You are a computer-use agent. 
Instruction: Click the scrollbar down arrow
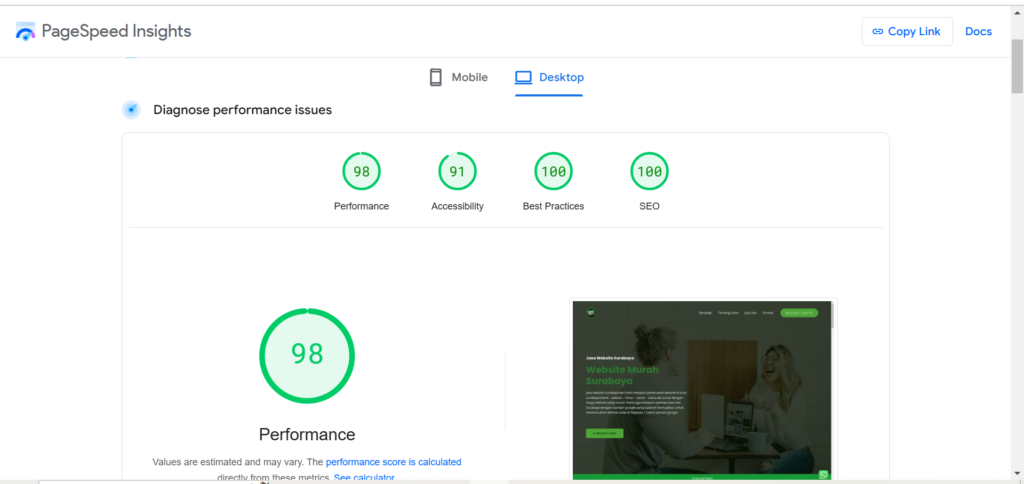(1017, 474)
